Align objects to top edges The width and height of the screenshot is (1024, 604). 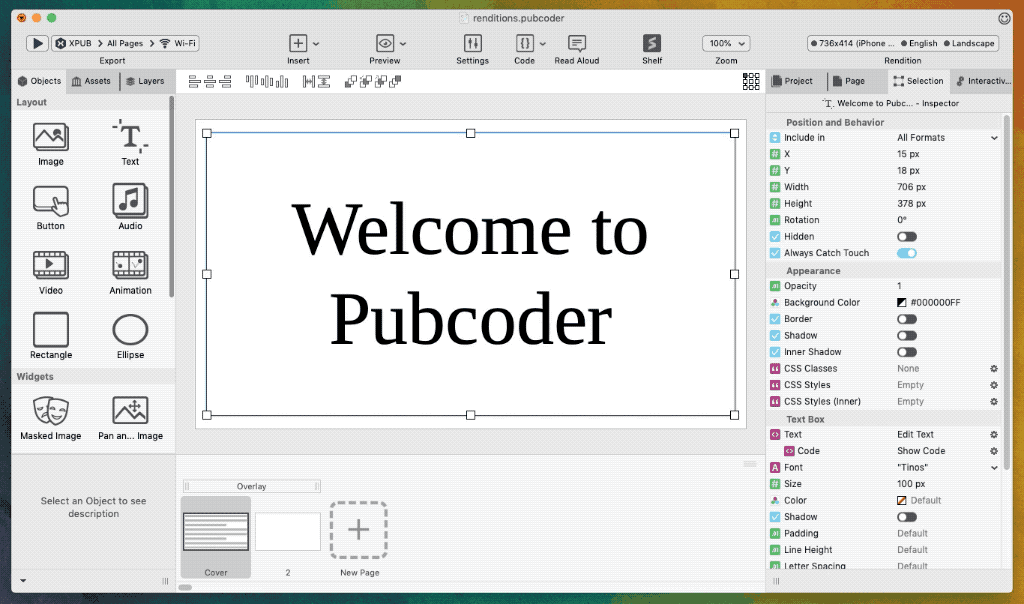click(x=251, y=82)
